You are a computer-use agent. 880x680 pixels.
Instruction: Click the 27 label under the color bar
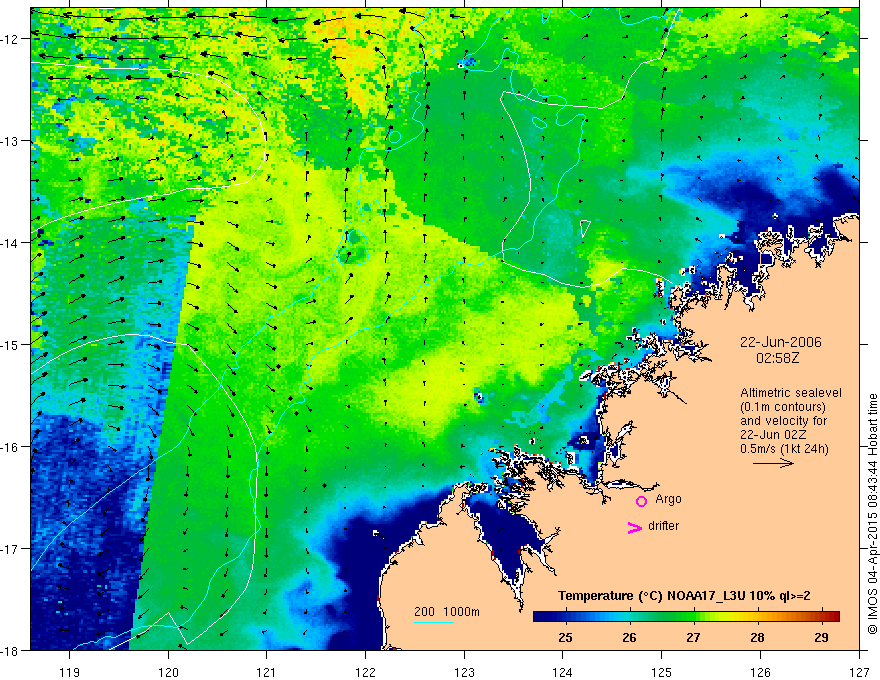pyautogui.click(x=694, y=637)
